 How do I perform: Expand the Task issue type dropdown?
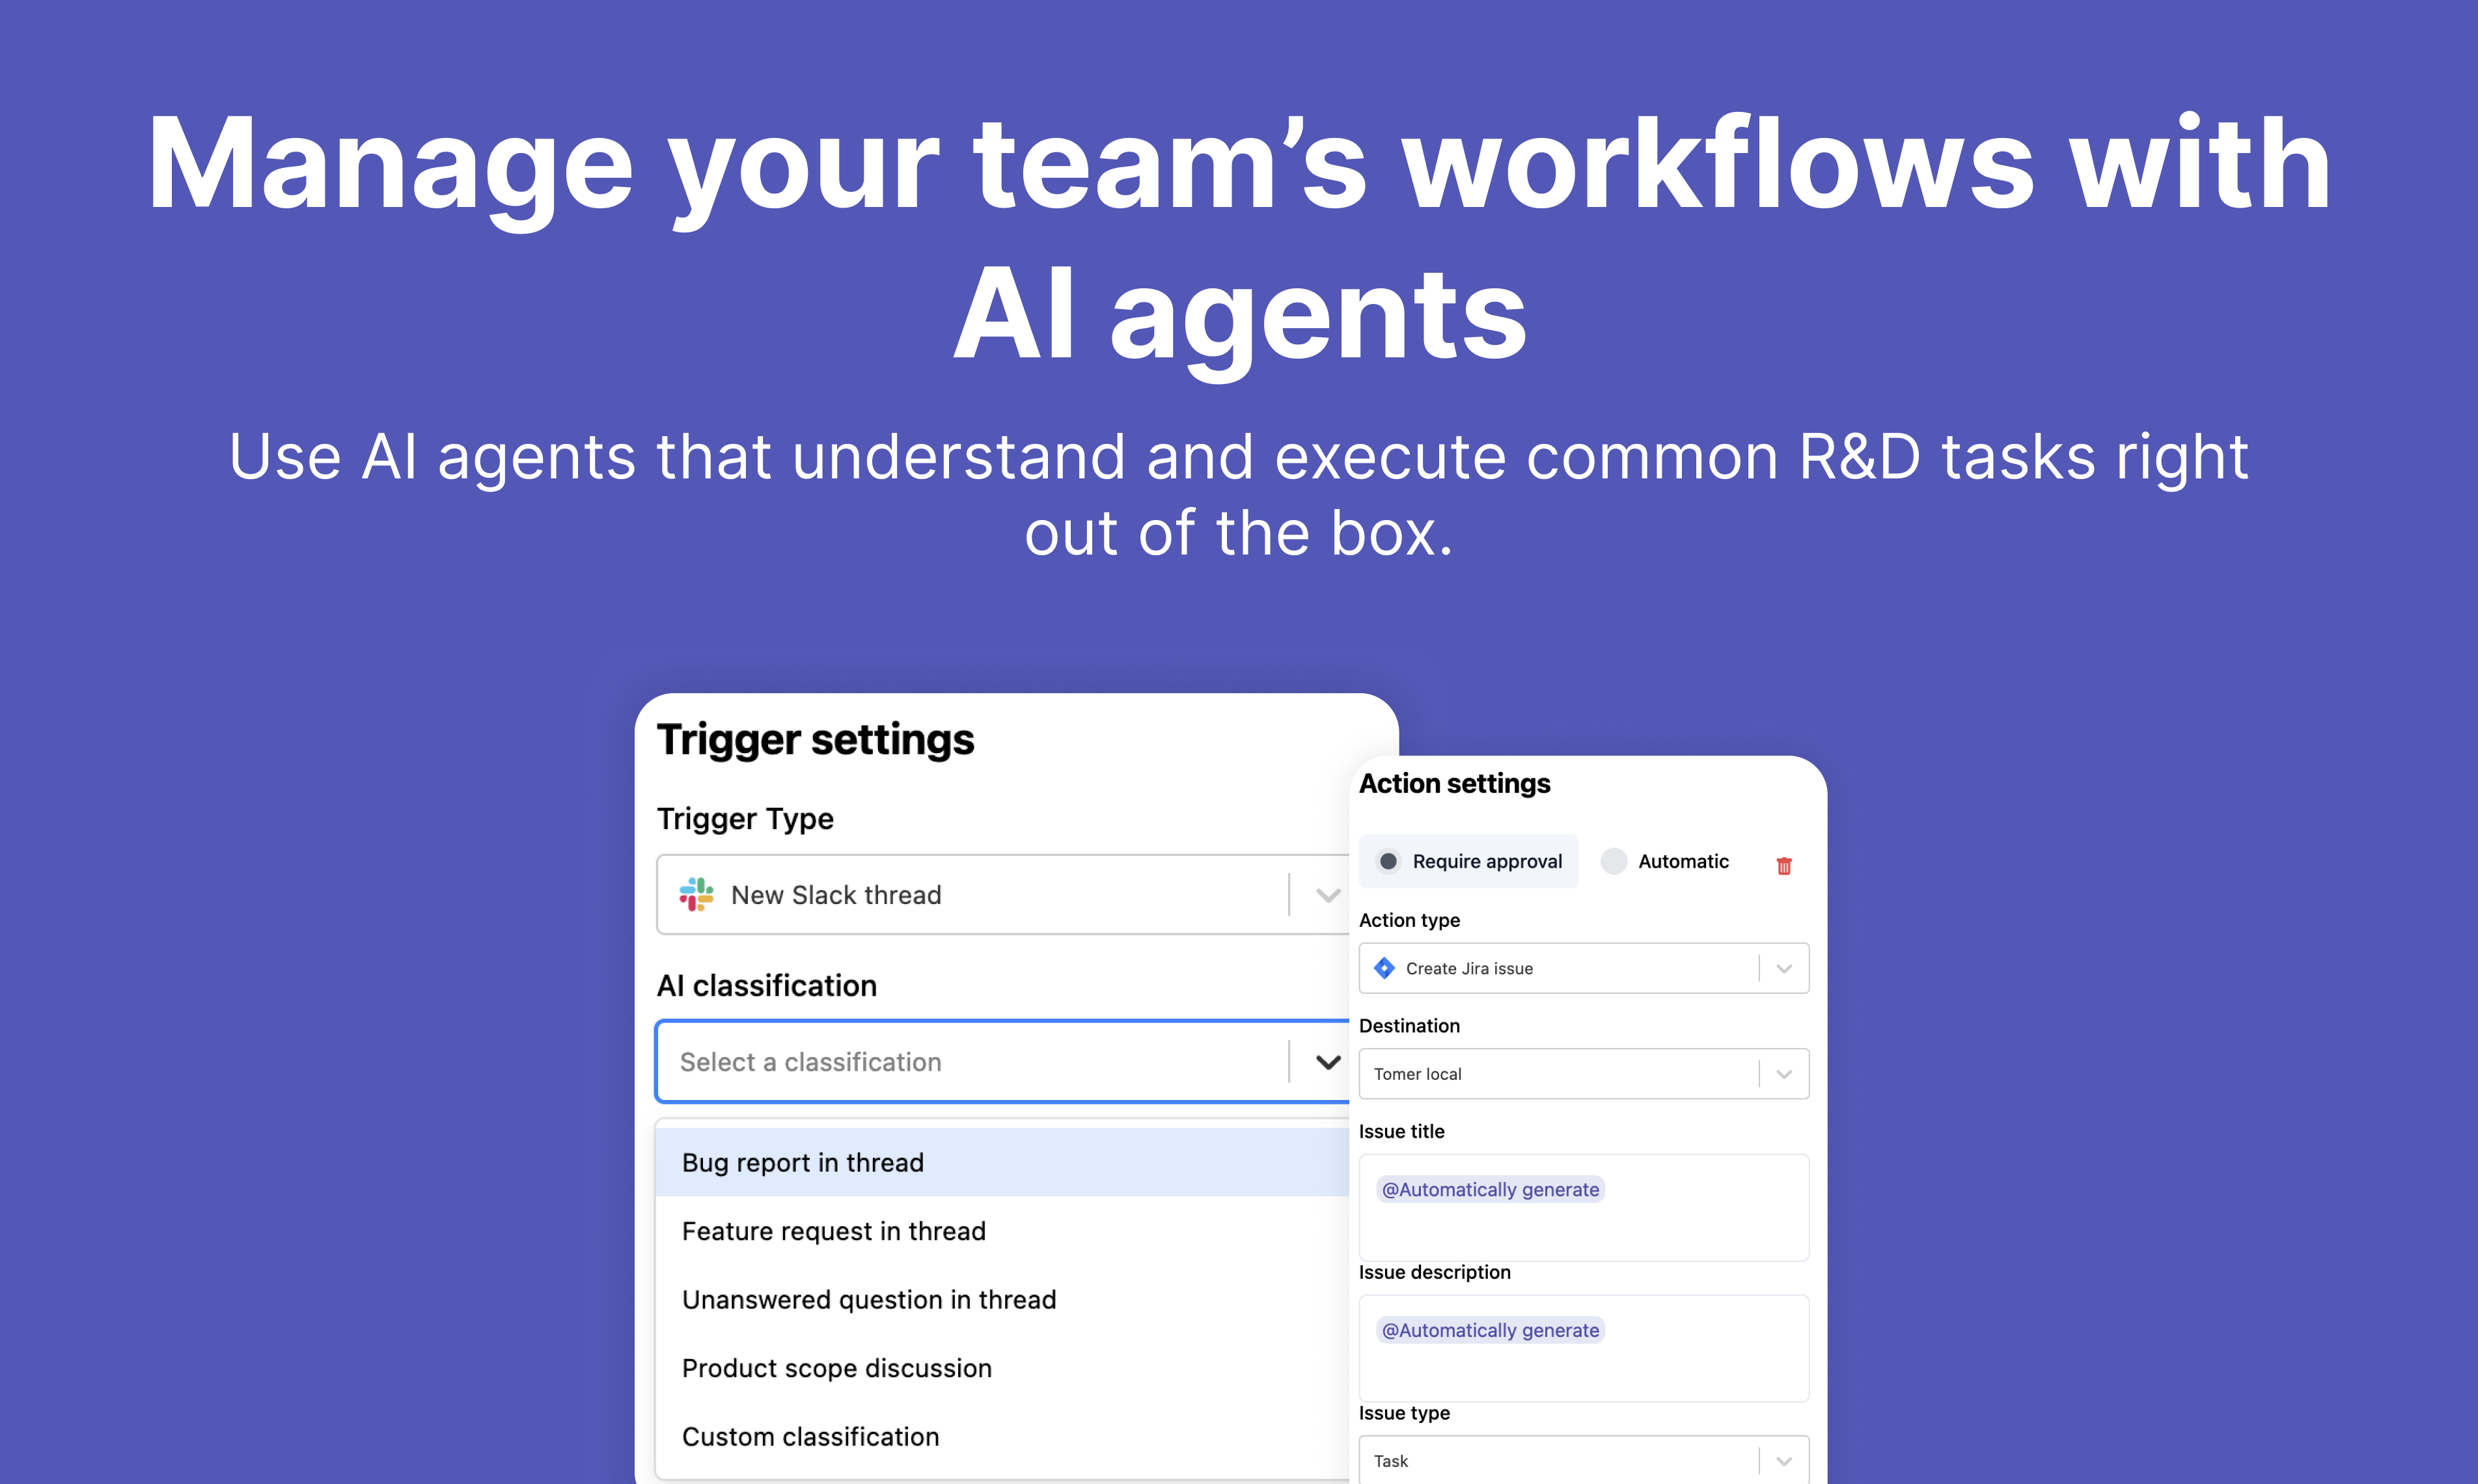tap(1783, 1461)
